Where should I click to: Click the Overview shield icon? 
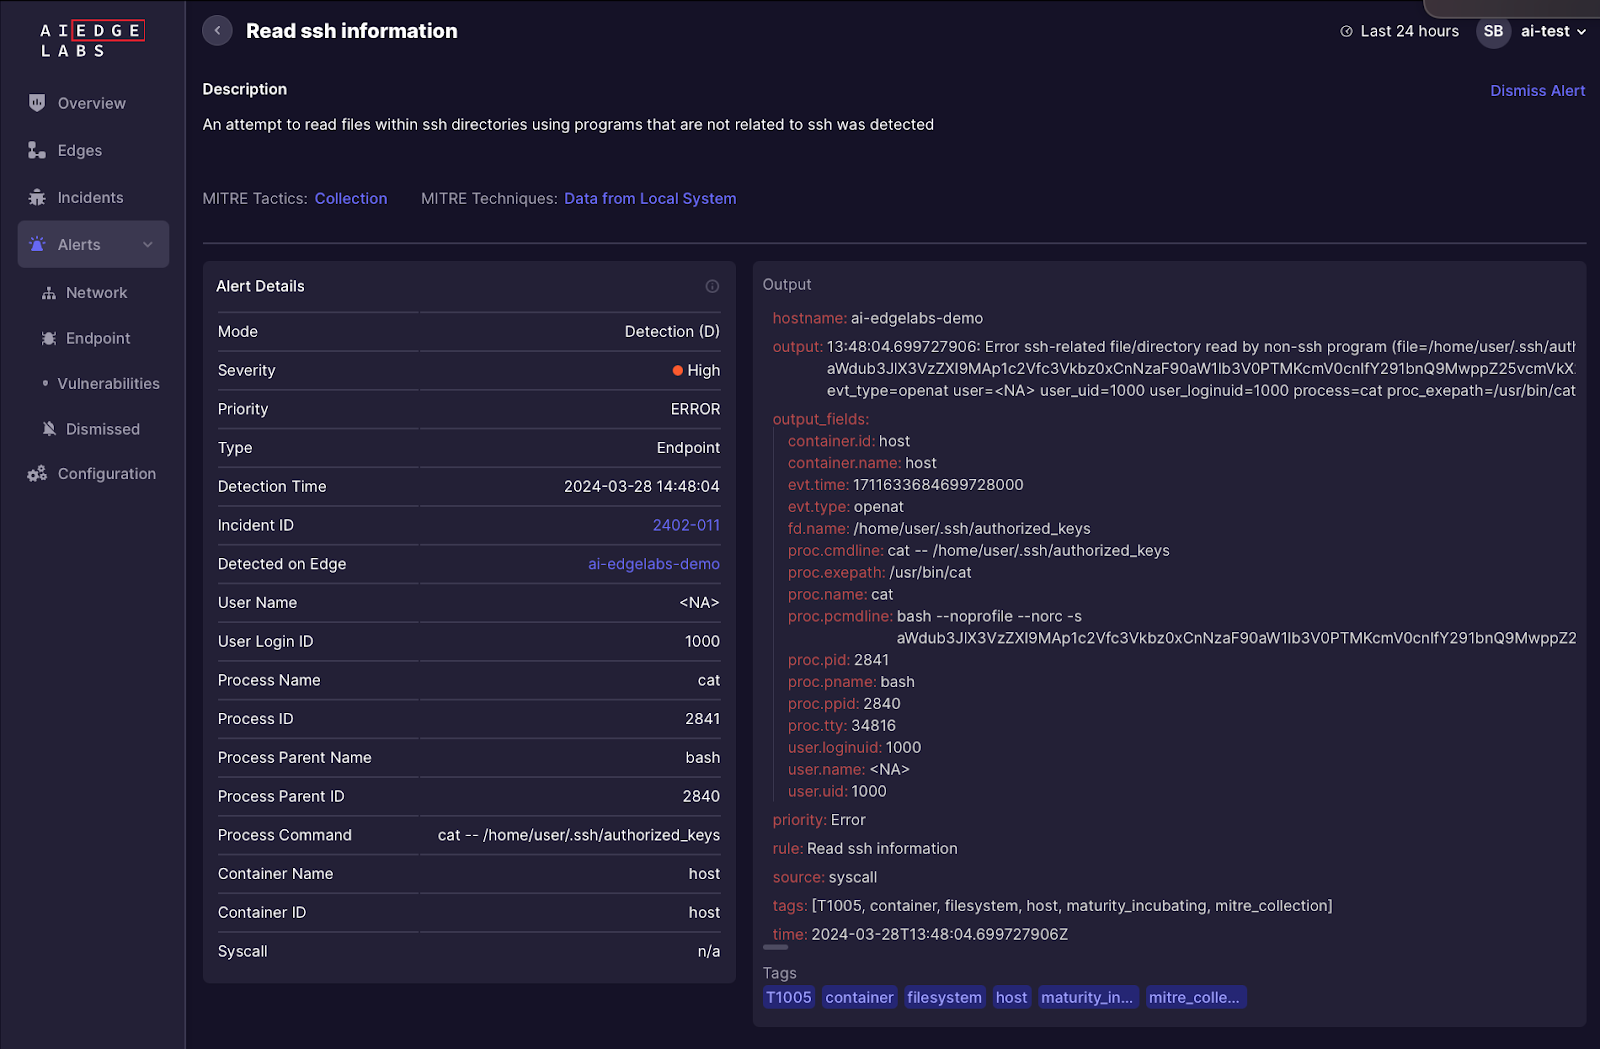[x=37, y=103]
